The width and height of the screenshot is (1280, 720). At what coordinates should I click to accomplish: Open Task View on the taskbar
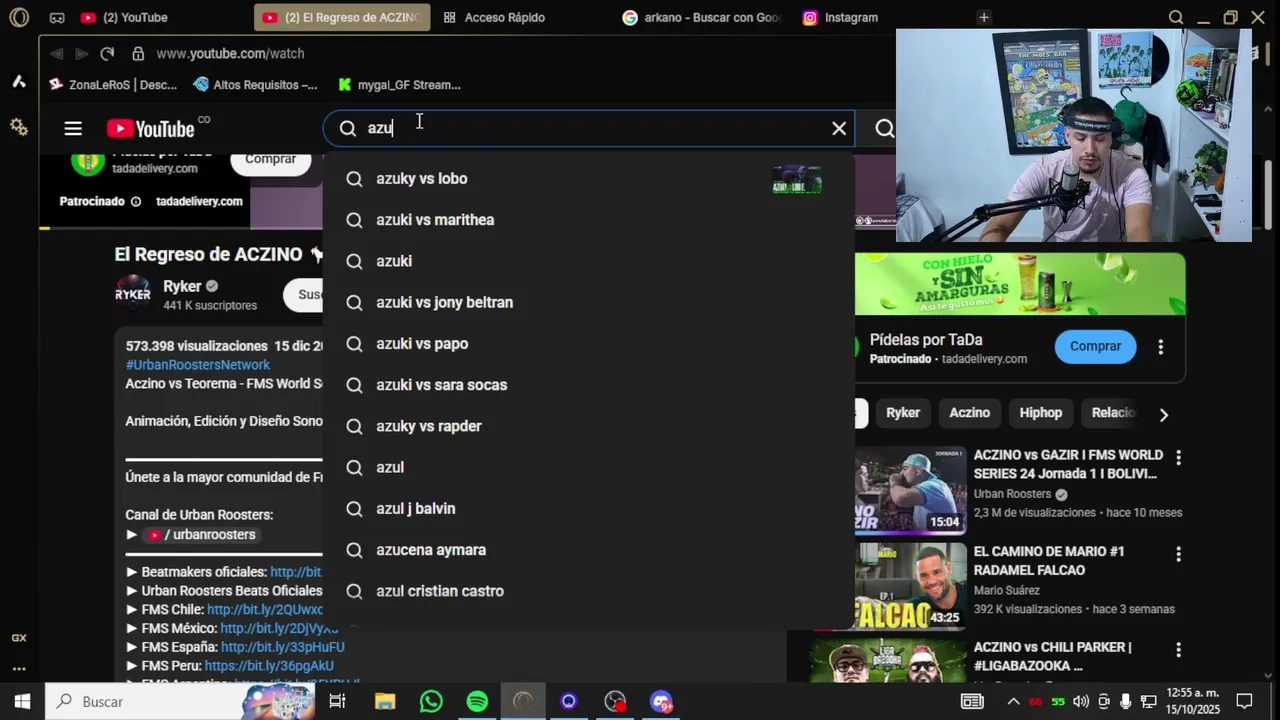coord(337,701)
